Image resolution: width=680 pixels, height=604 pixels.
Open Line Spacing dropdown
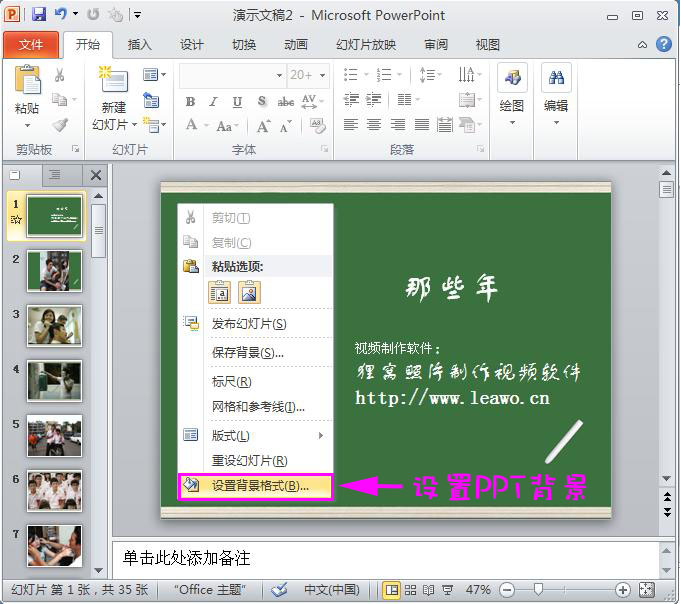(x=431, y=75)
